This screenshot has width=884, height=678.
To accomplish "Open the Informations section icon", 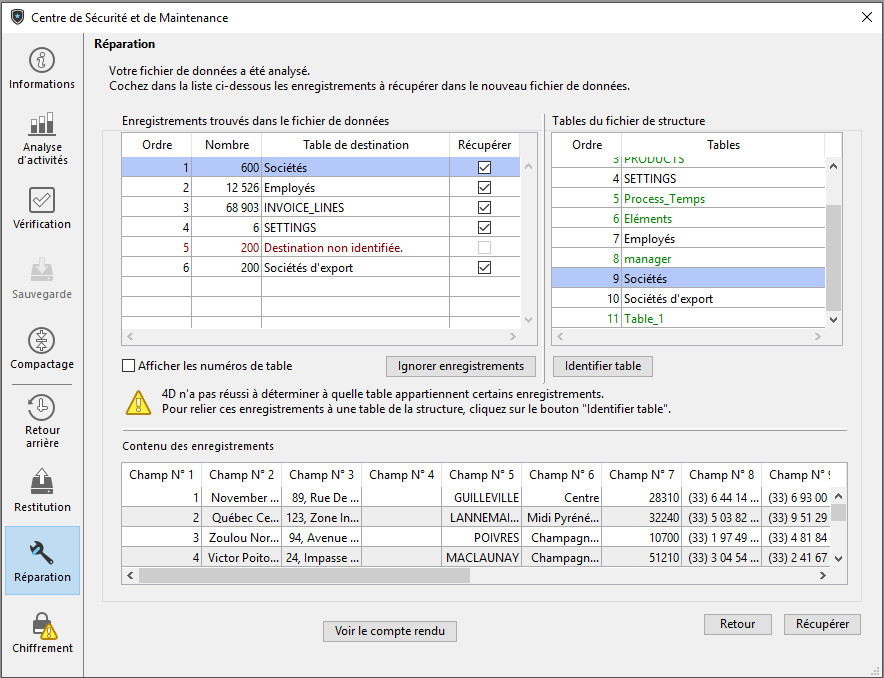I will (x=42, y=62).
